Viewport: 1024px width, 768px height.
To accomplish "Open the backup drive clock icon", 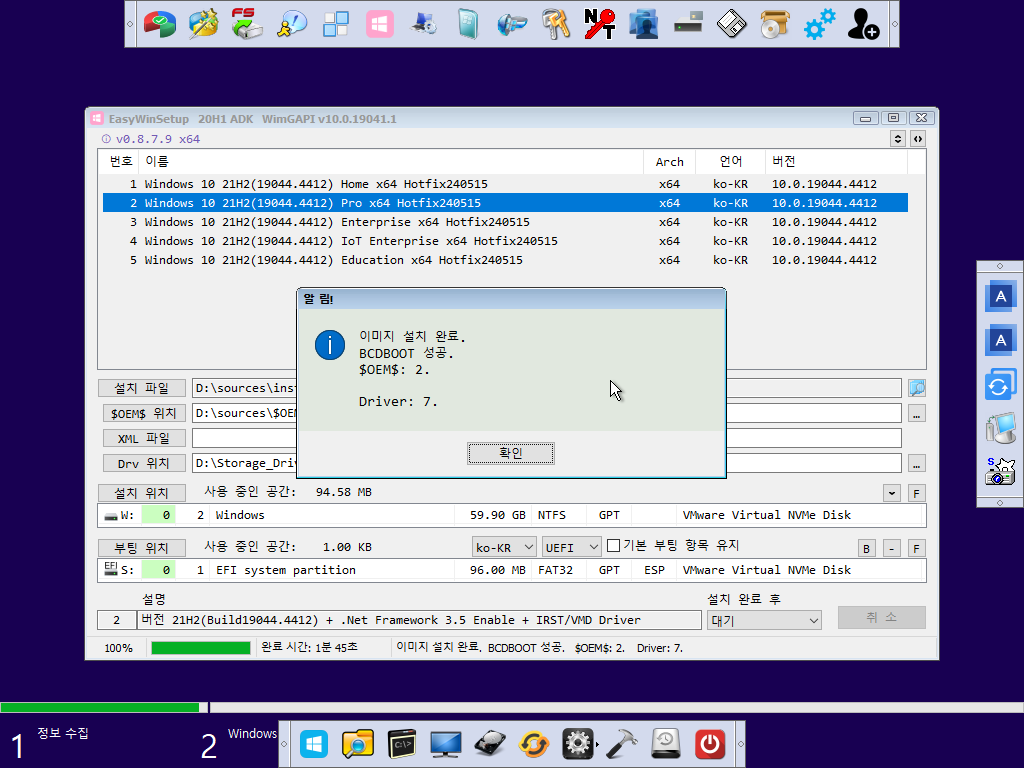I will pos(665,744).
